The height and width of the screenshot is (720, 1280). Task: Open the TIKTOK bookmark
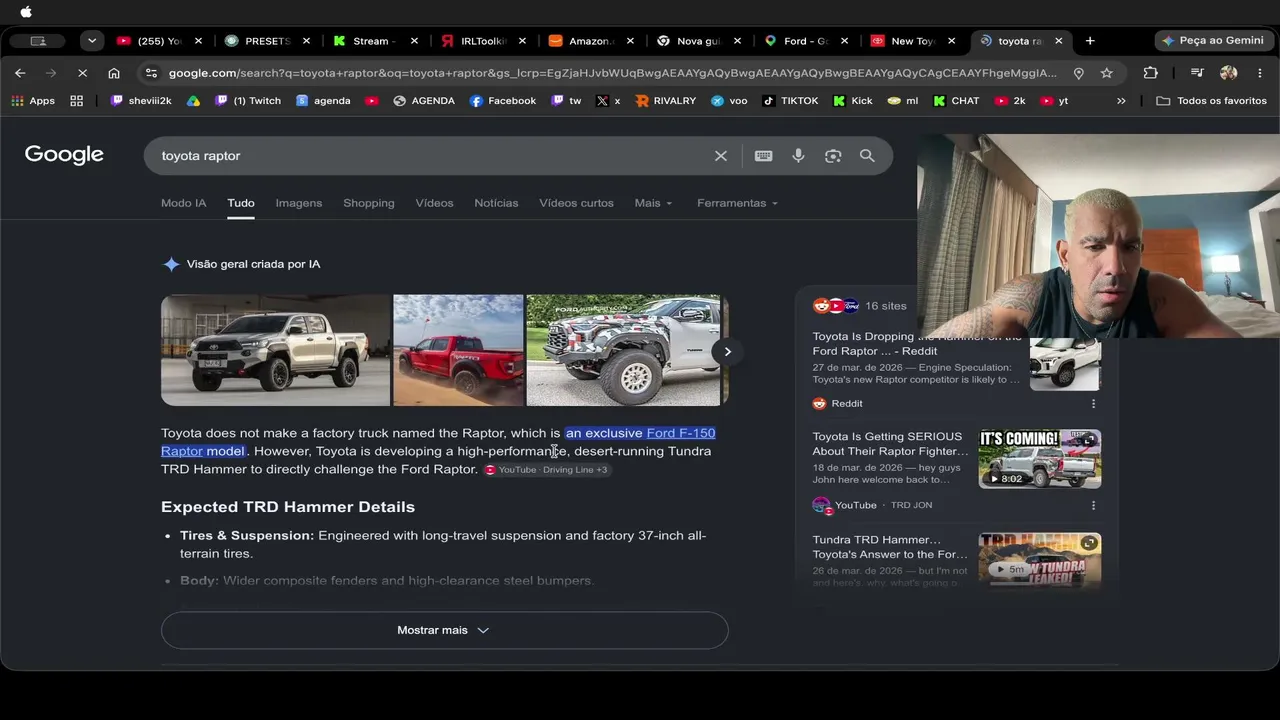tap(790, 101)
